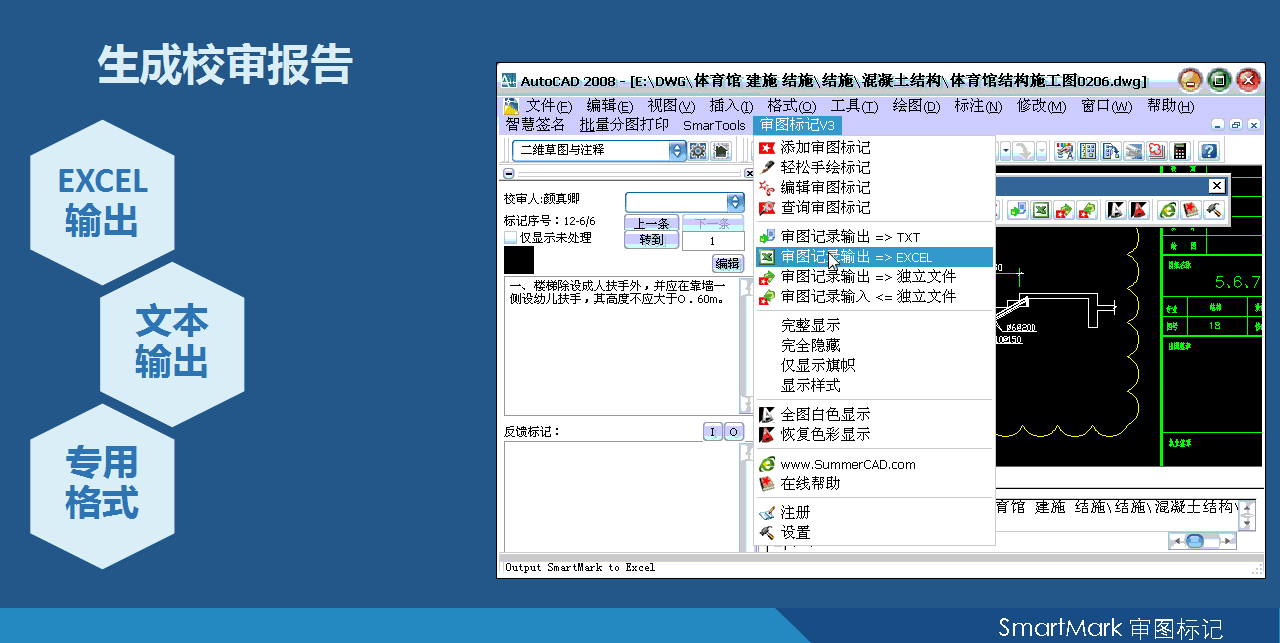Select 审图记录输入 <= 独立文件

874,296
